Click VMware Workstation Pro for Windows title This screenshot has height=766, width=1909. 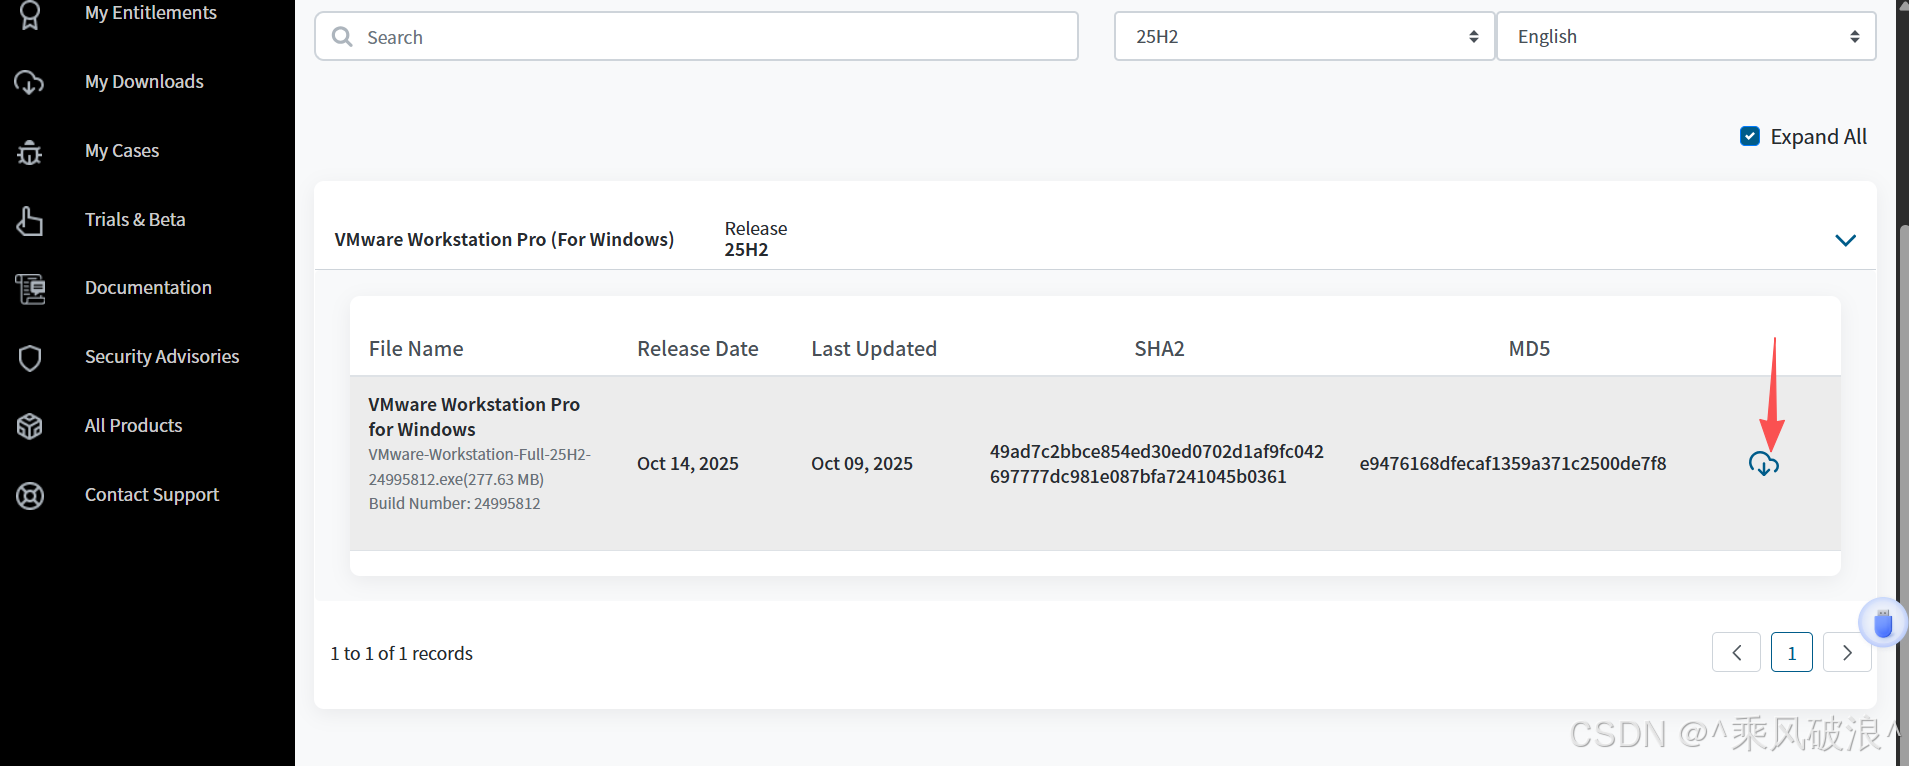474,417
